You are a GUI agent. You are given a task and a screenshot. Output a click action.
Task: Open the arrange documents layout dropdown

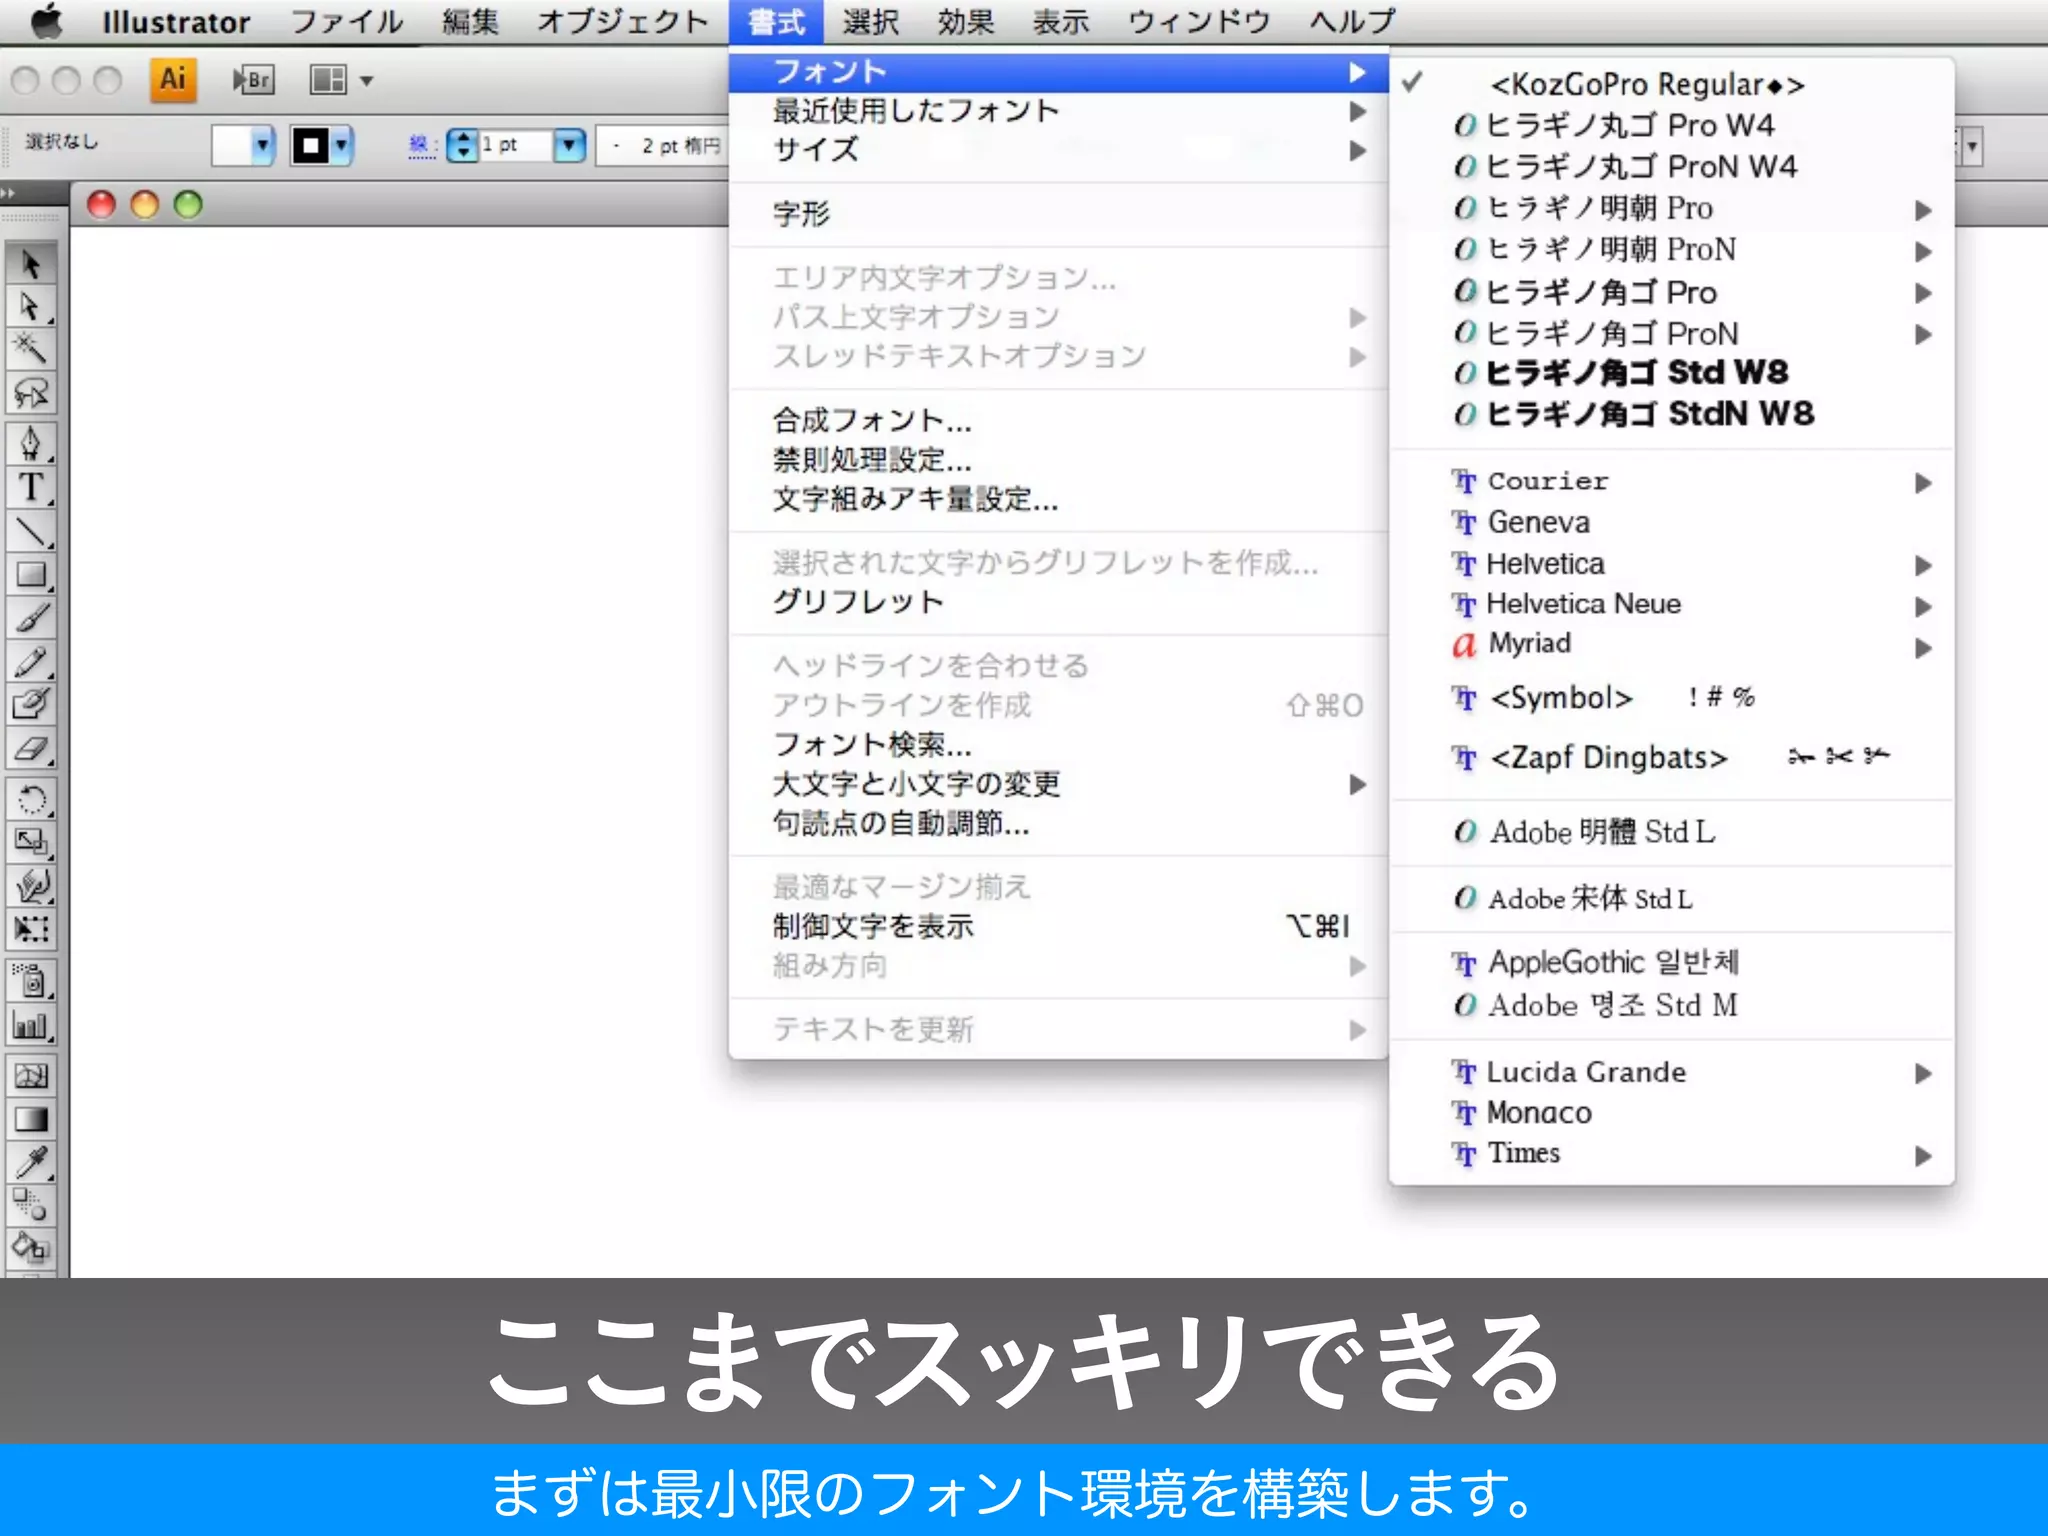(x=341, y=80)
